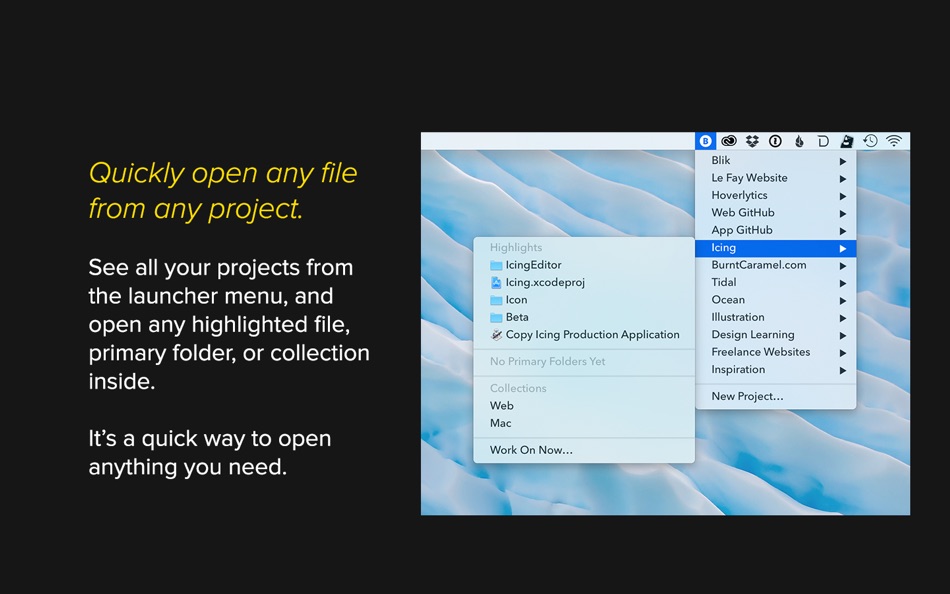This screenshot has height=594, width=950.
Task: Open the Dropbox menu bar icon
Action: pos(752,141)
